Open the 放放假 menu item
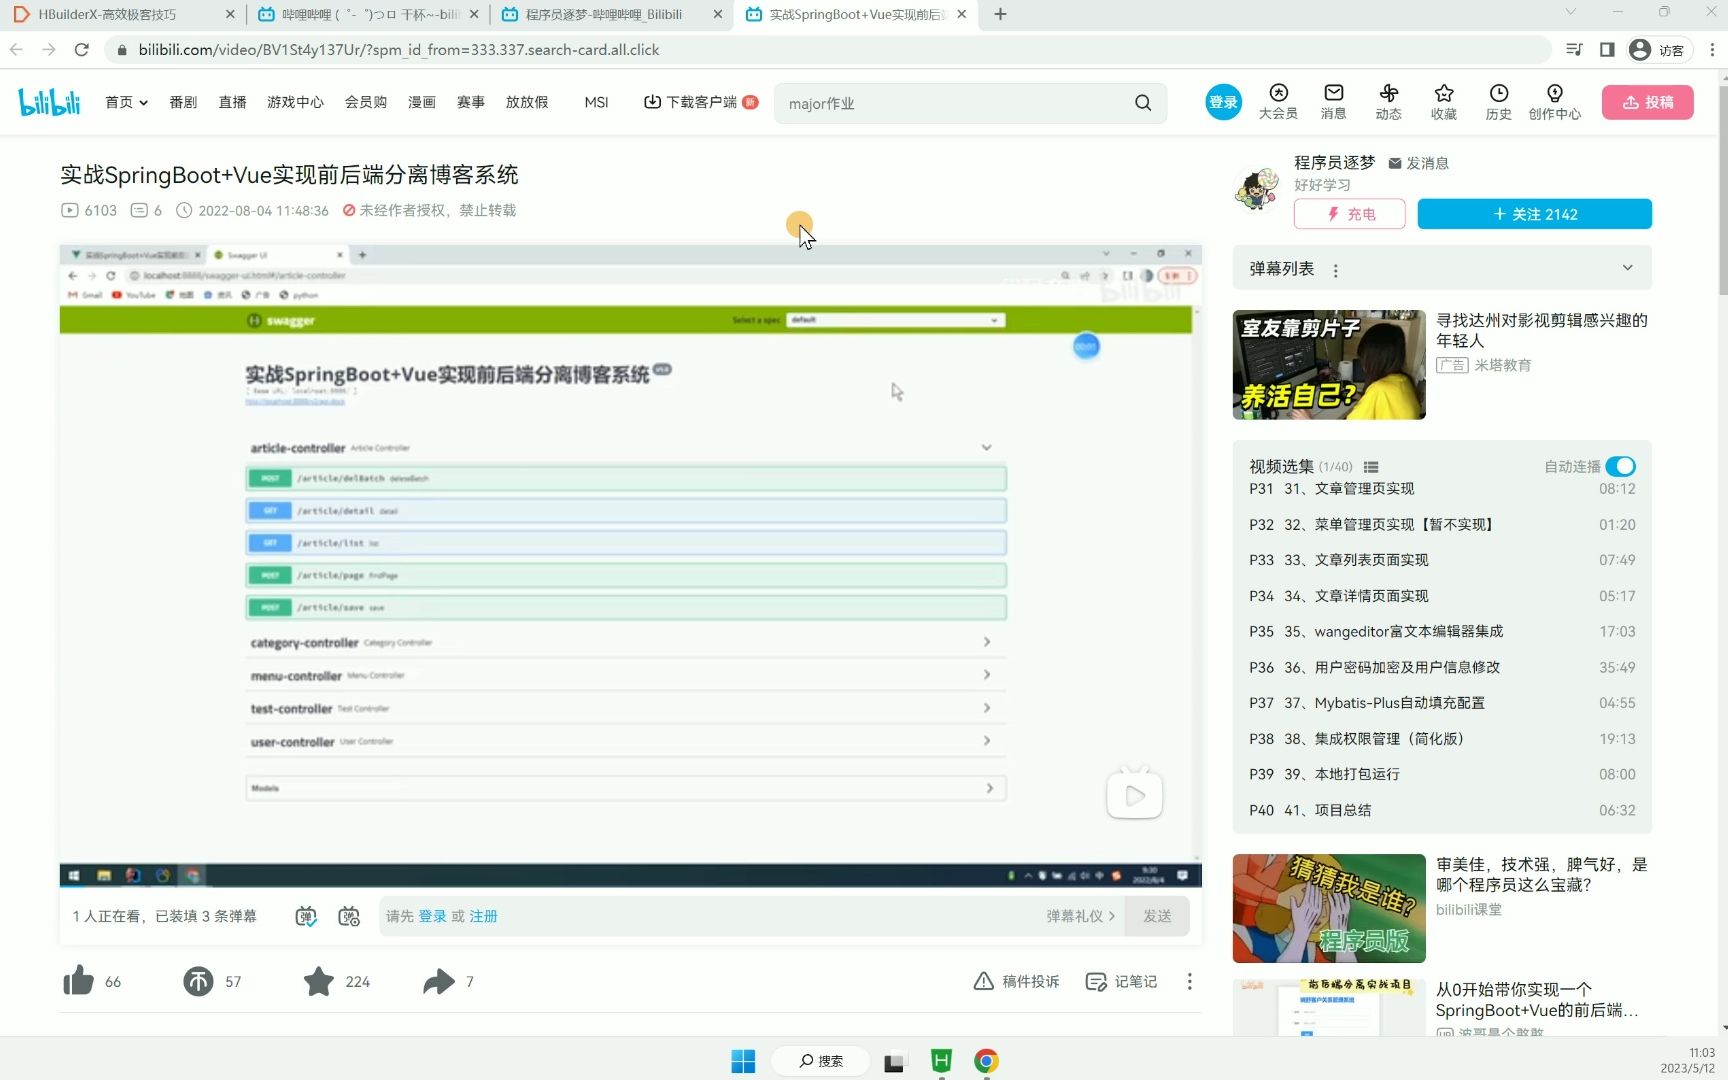 coord(527,102)
